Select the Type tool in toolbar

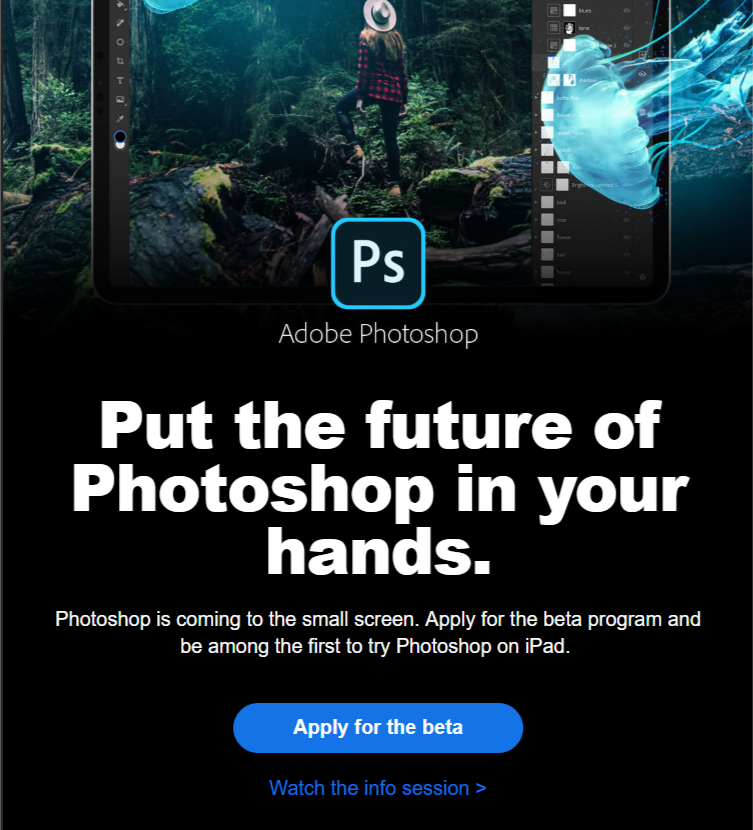click(120, 80)
